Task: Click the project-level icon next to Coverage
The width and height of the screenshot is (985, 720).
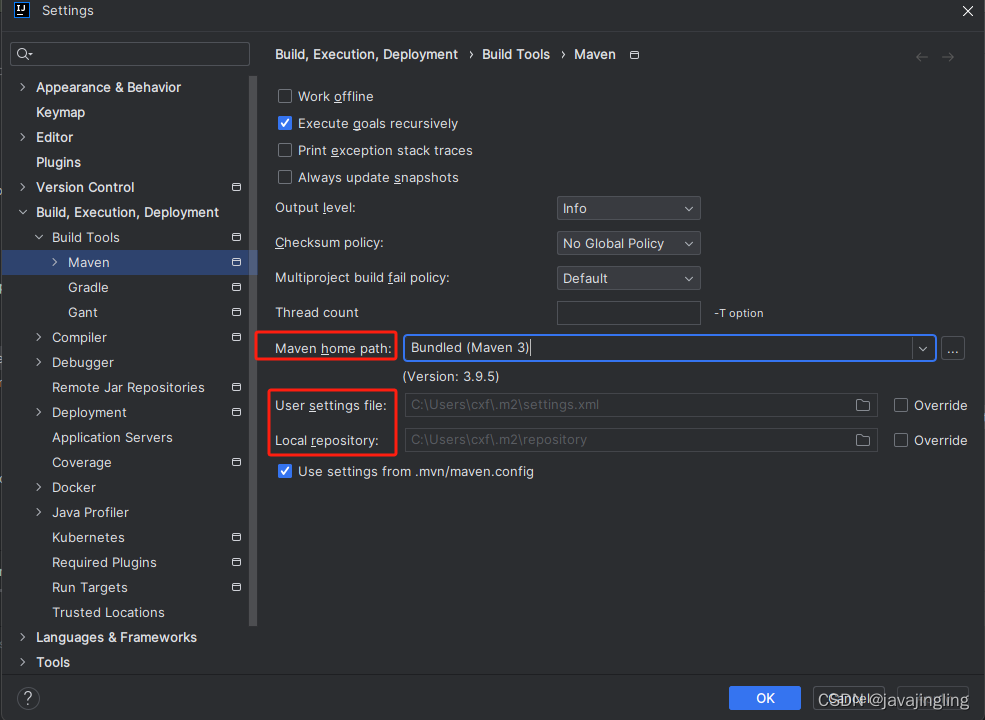Action: tap(236, 462)
